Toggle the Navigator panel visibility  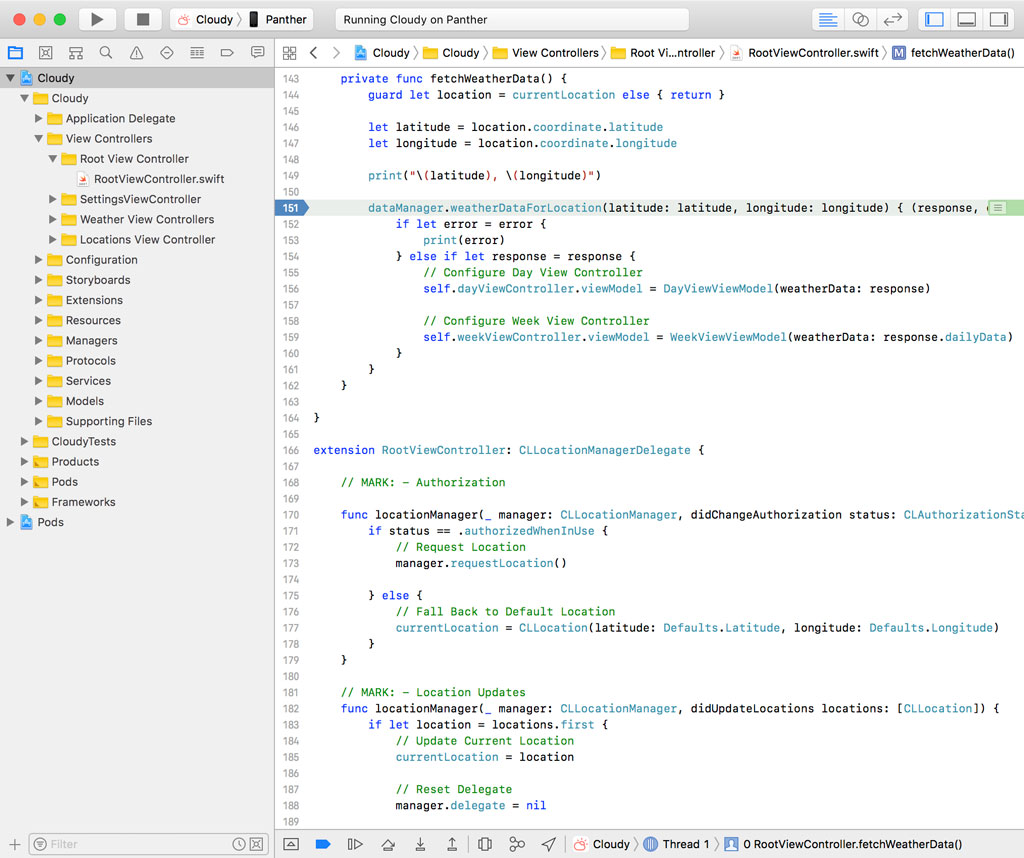[935, 18]
